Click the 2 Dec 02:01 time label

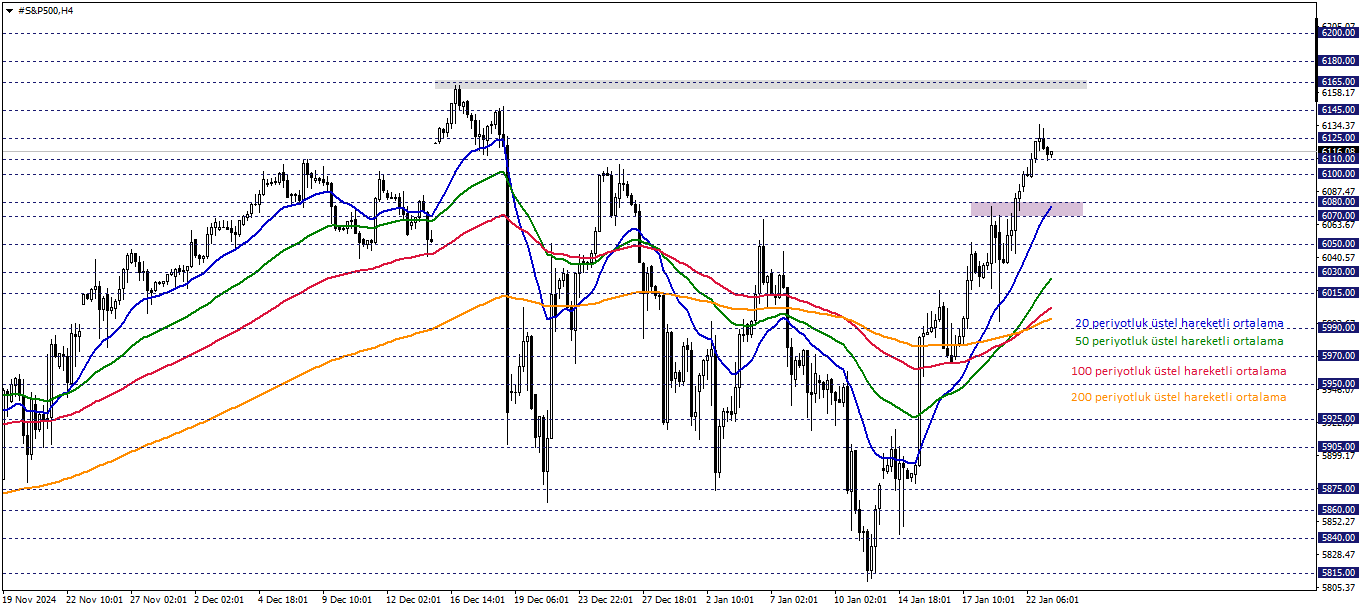pyautogui.click(x=218, y=600)
